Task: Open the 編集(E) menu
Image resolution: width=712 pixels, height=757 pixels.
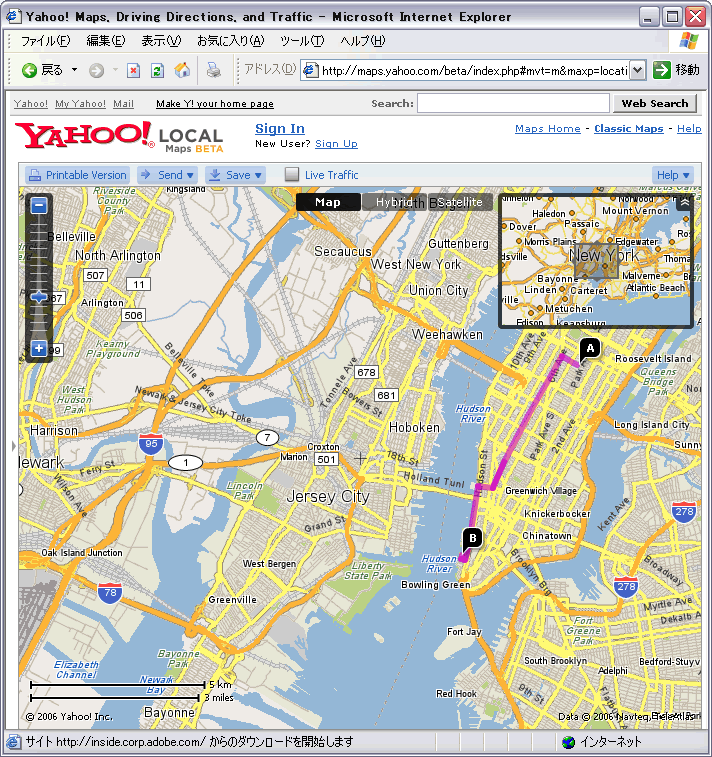Action: click(x=106, y=41)
